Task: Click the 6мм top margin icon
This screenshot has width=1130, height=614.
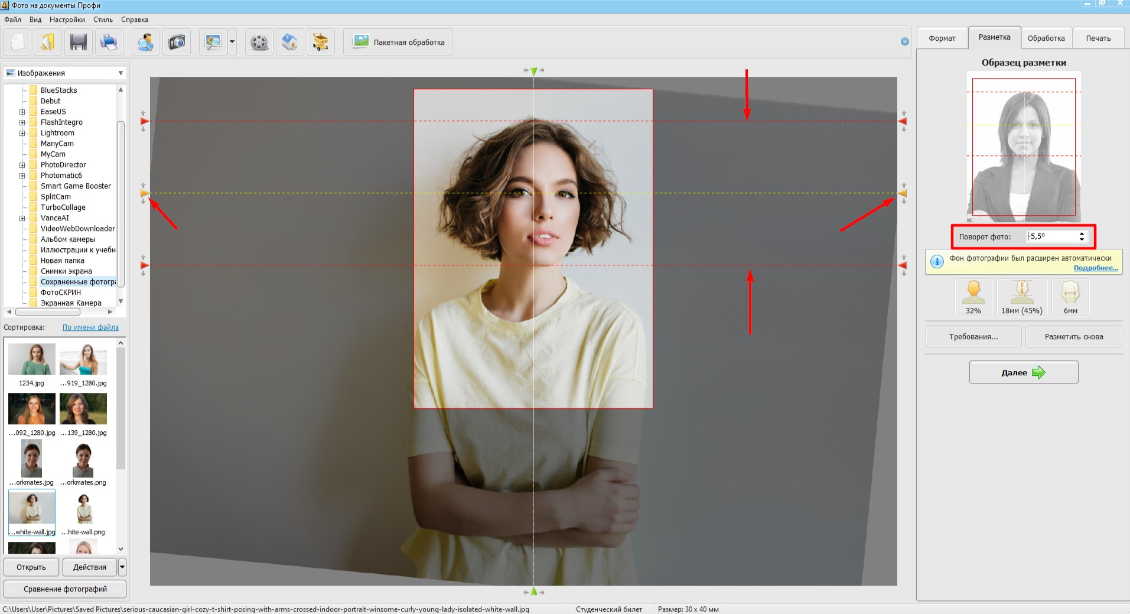Action: pyautogui.click(x=1069, y=297)
